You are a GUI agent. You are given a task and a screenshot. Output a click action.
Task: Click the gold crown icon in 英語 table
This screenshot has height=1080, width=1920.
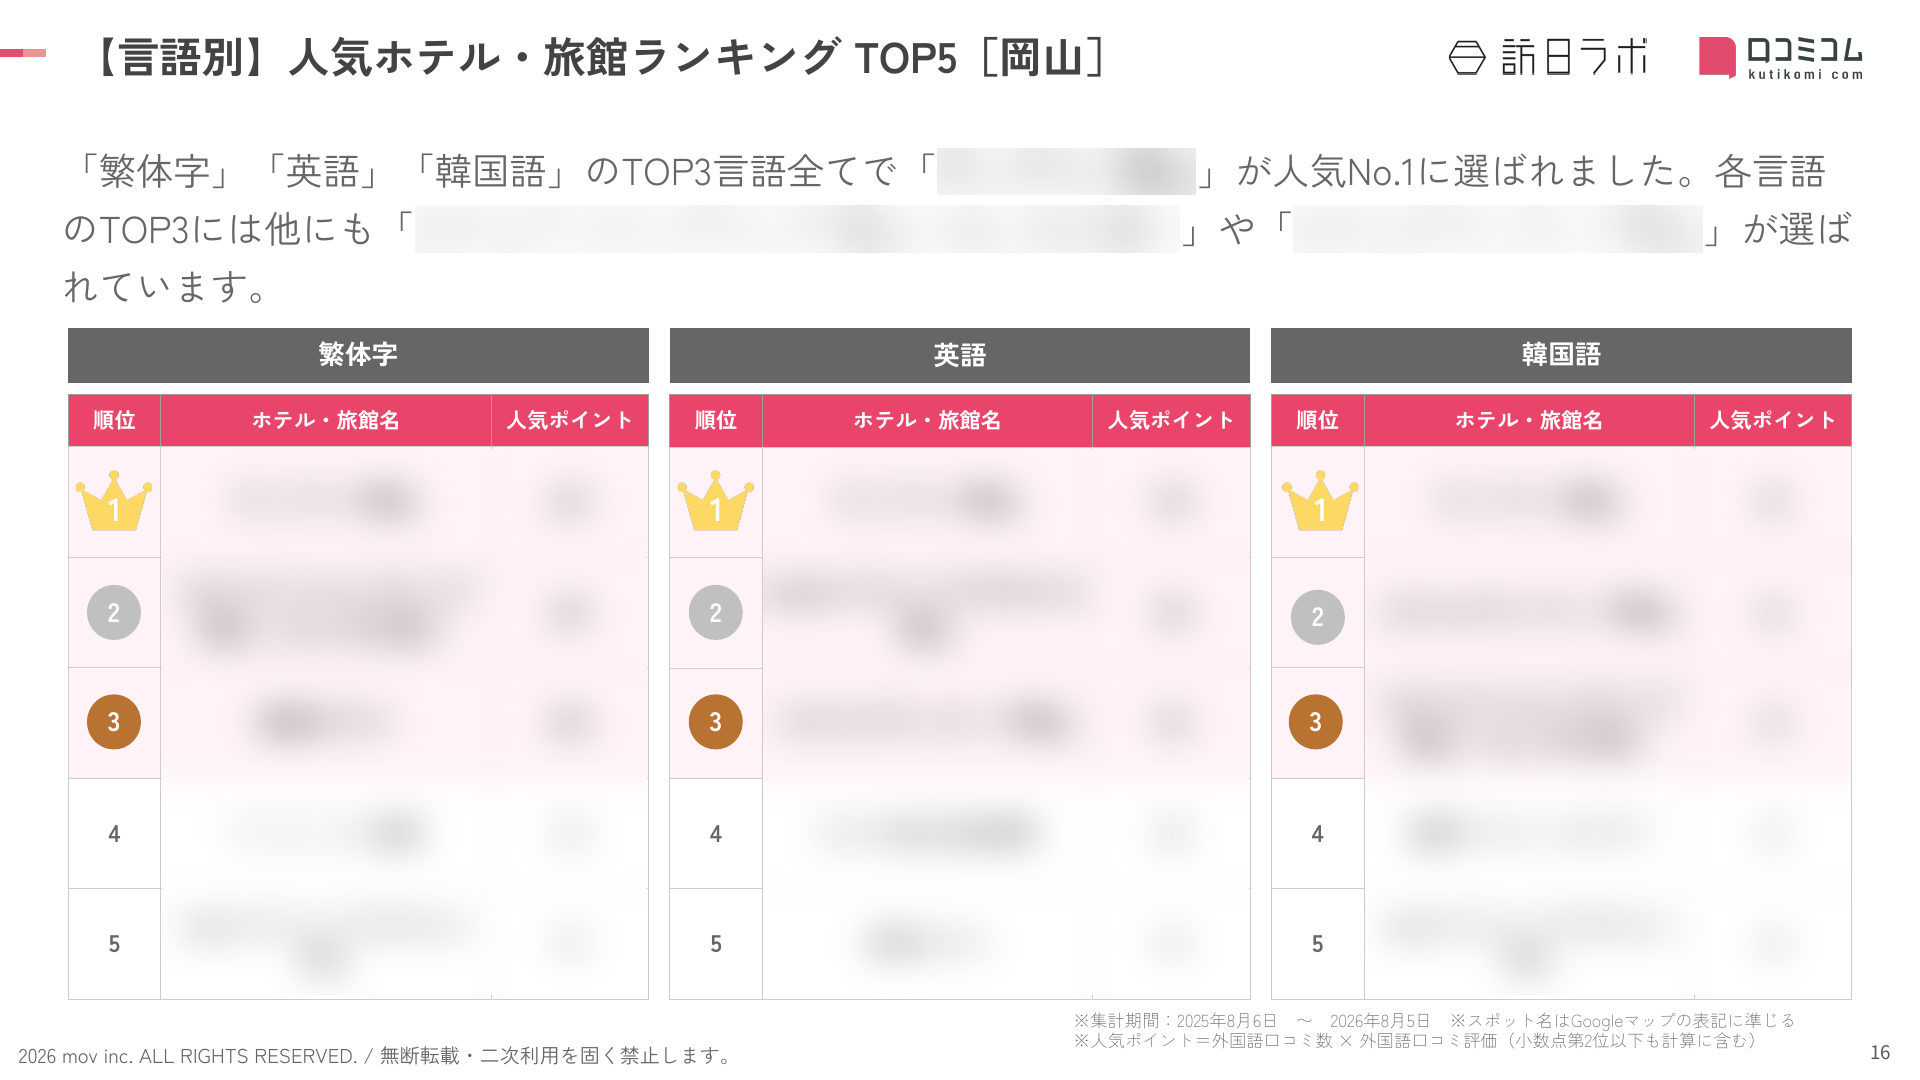click(x=715, y=501)
